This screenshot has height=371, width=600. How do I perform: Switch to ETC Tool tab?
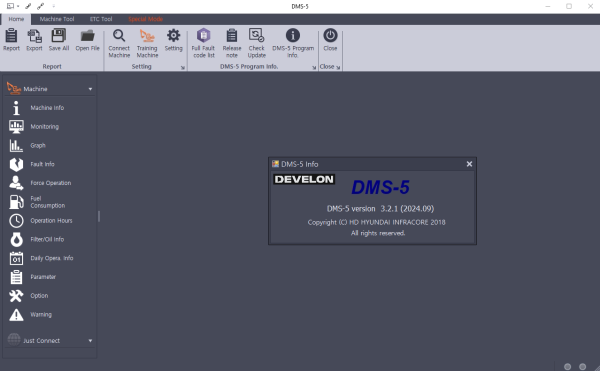tap(101, 19)
